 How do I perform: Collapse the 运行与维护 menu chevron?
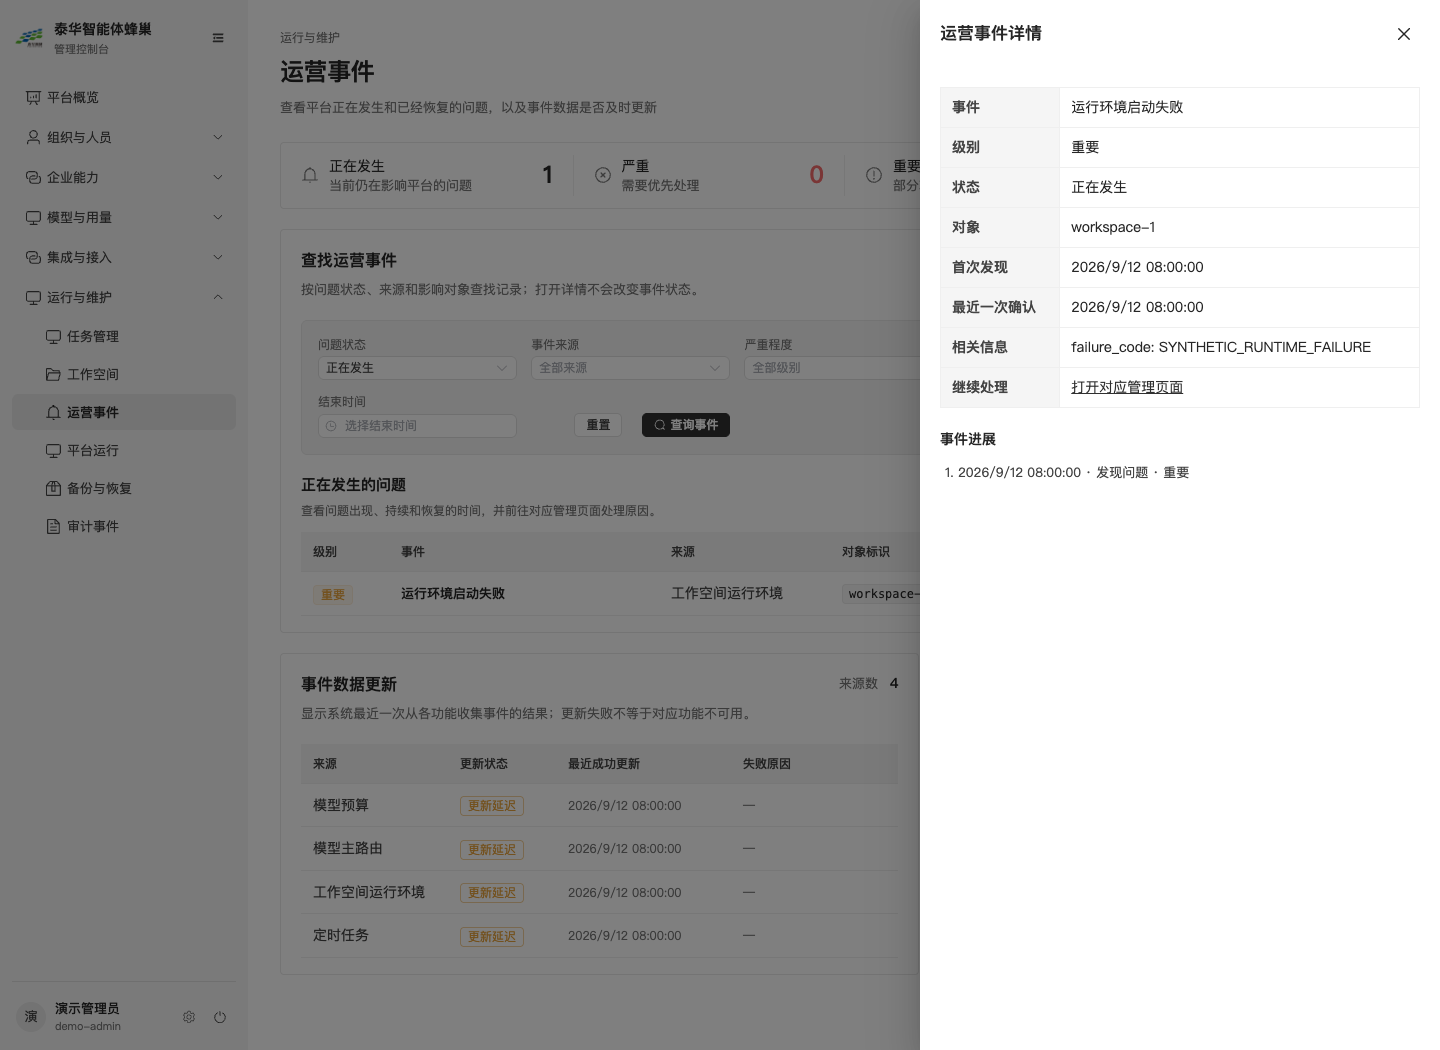coord(218,297)
